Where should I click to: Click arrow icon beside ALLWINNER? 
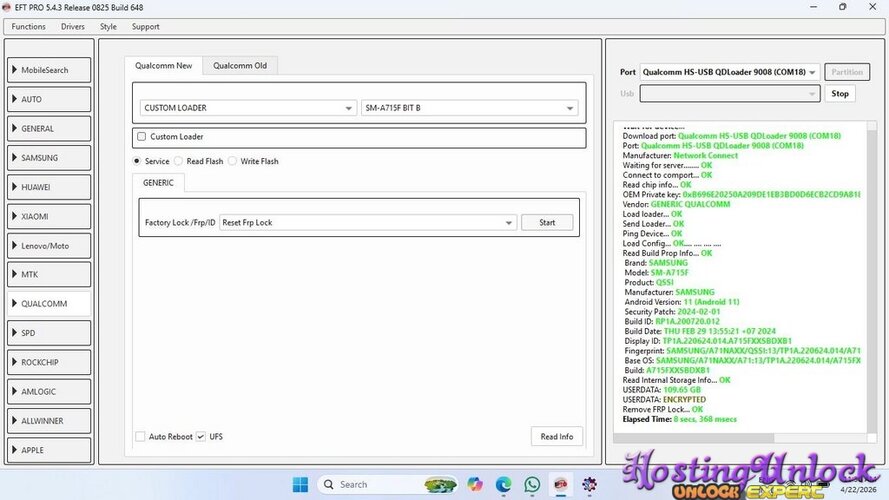(14, 421)
